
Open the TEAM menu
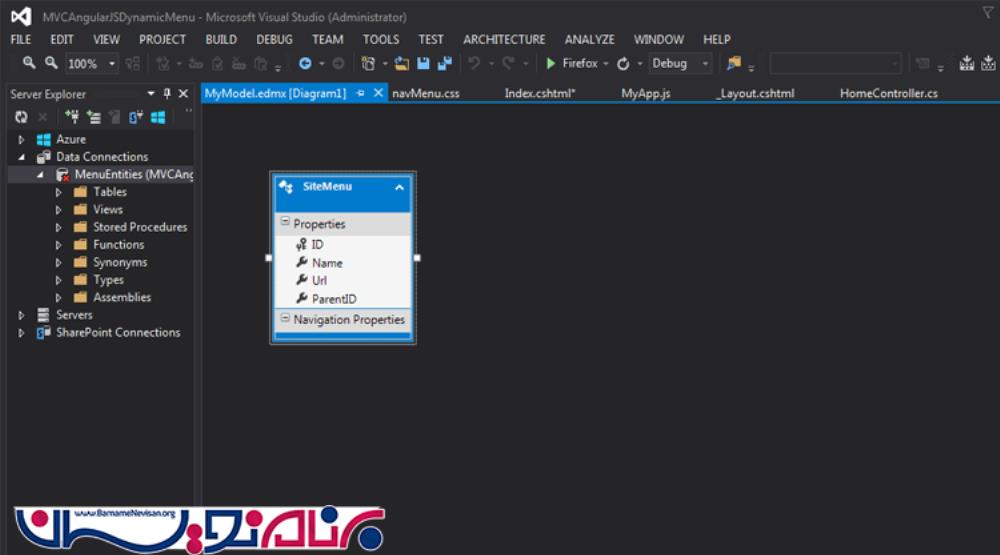328,40
